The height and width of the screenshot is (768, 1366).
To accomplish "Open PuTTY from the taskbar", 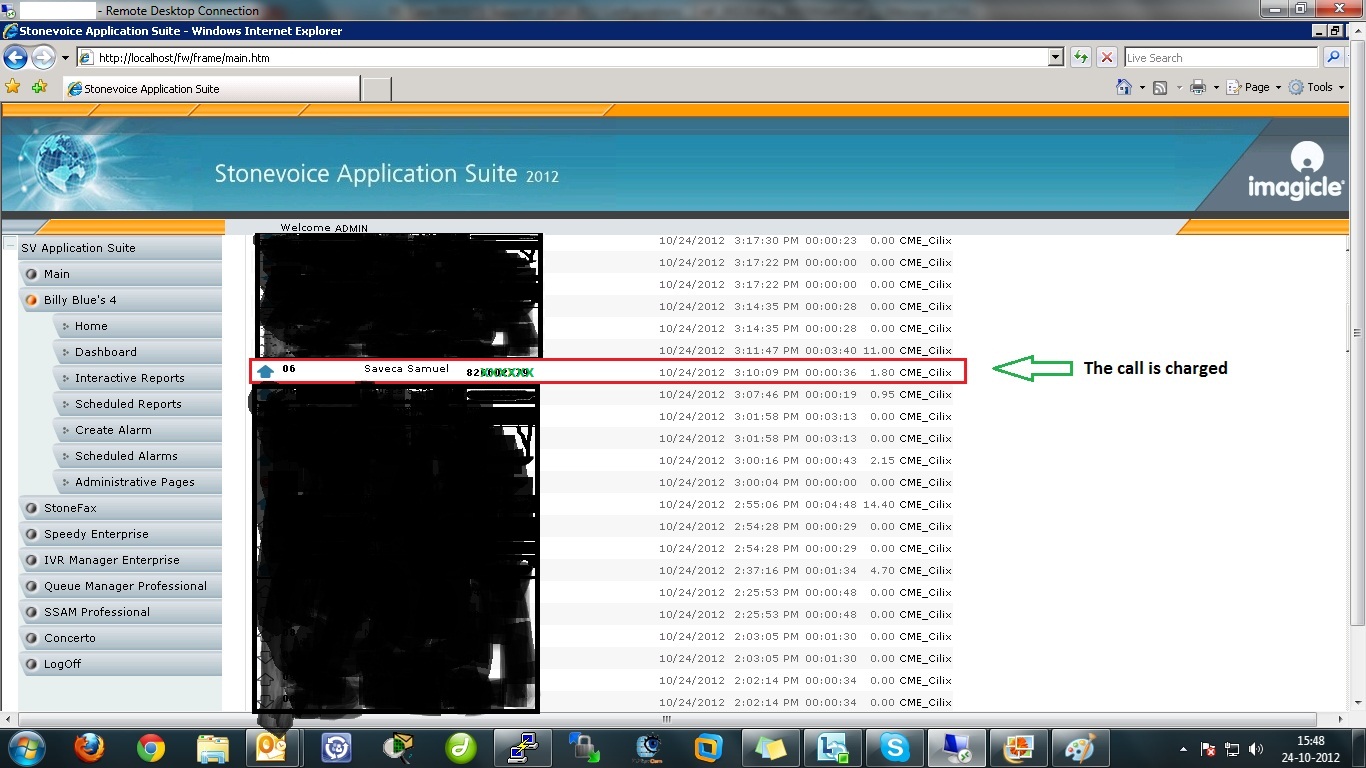I will click(523, 748).
